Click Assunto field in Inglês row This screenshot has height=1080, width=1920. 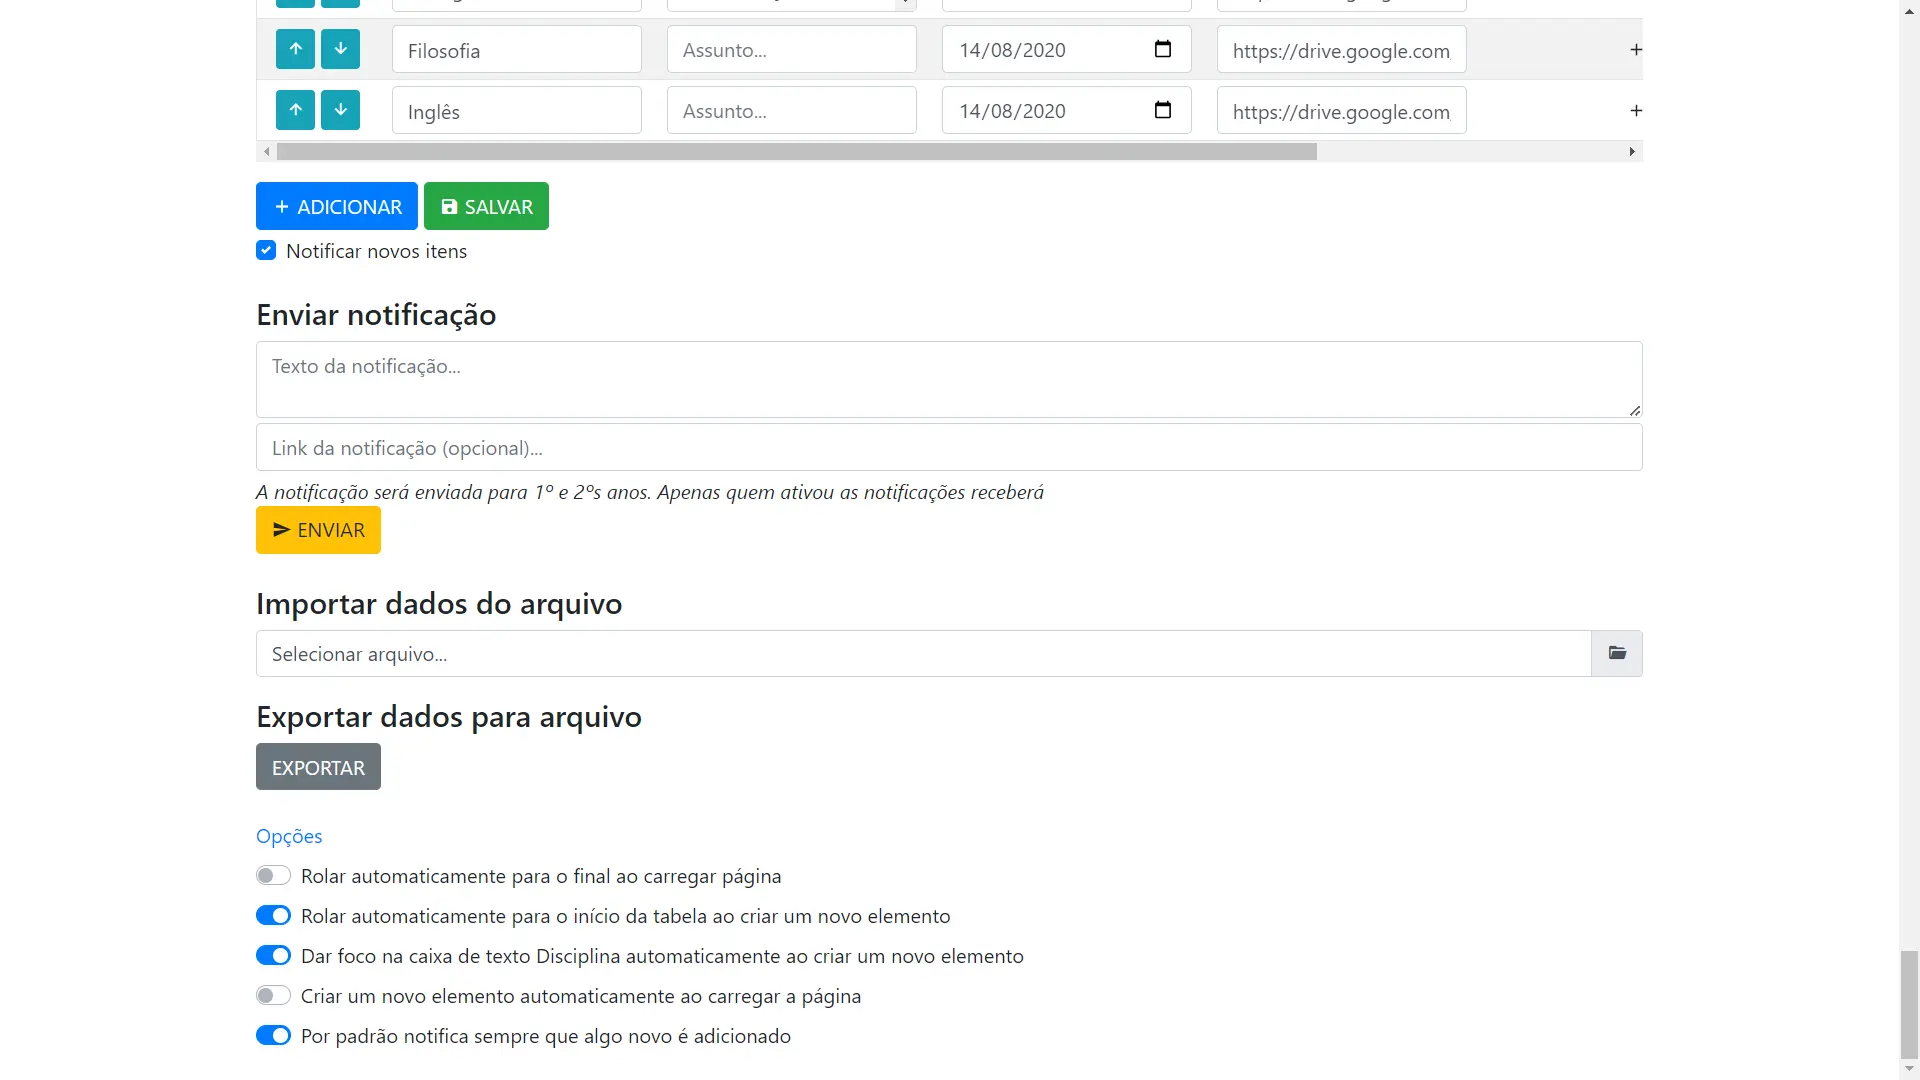pyautogui.click(x=792, y=110)
